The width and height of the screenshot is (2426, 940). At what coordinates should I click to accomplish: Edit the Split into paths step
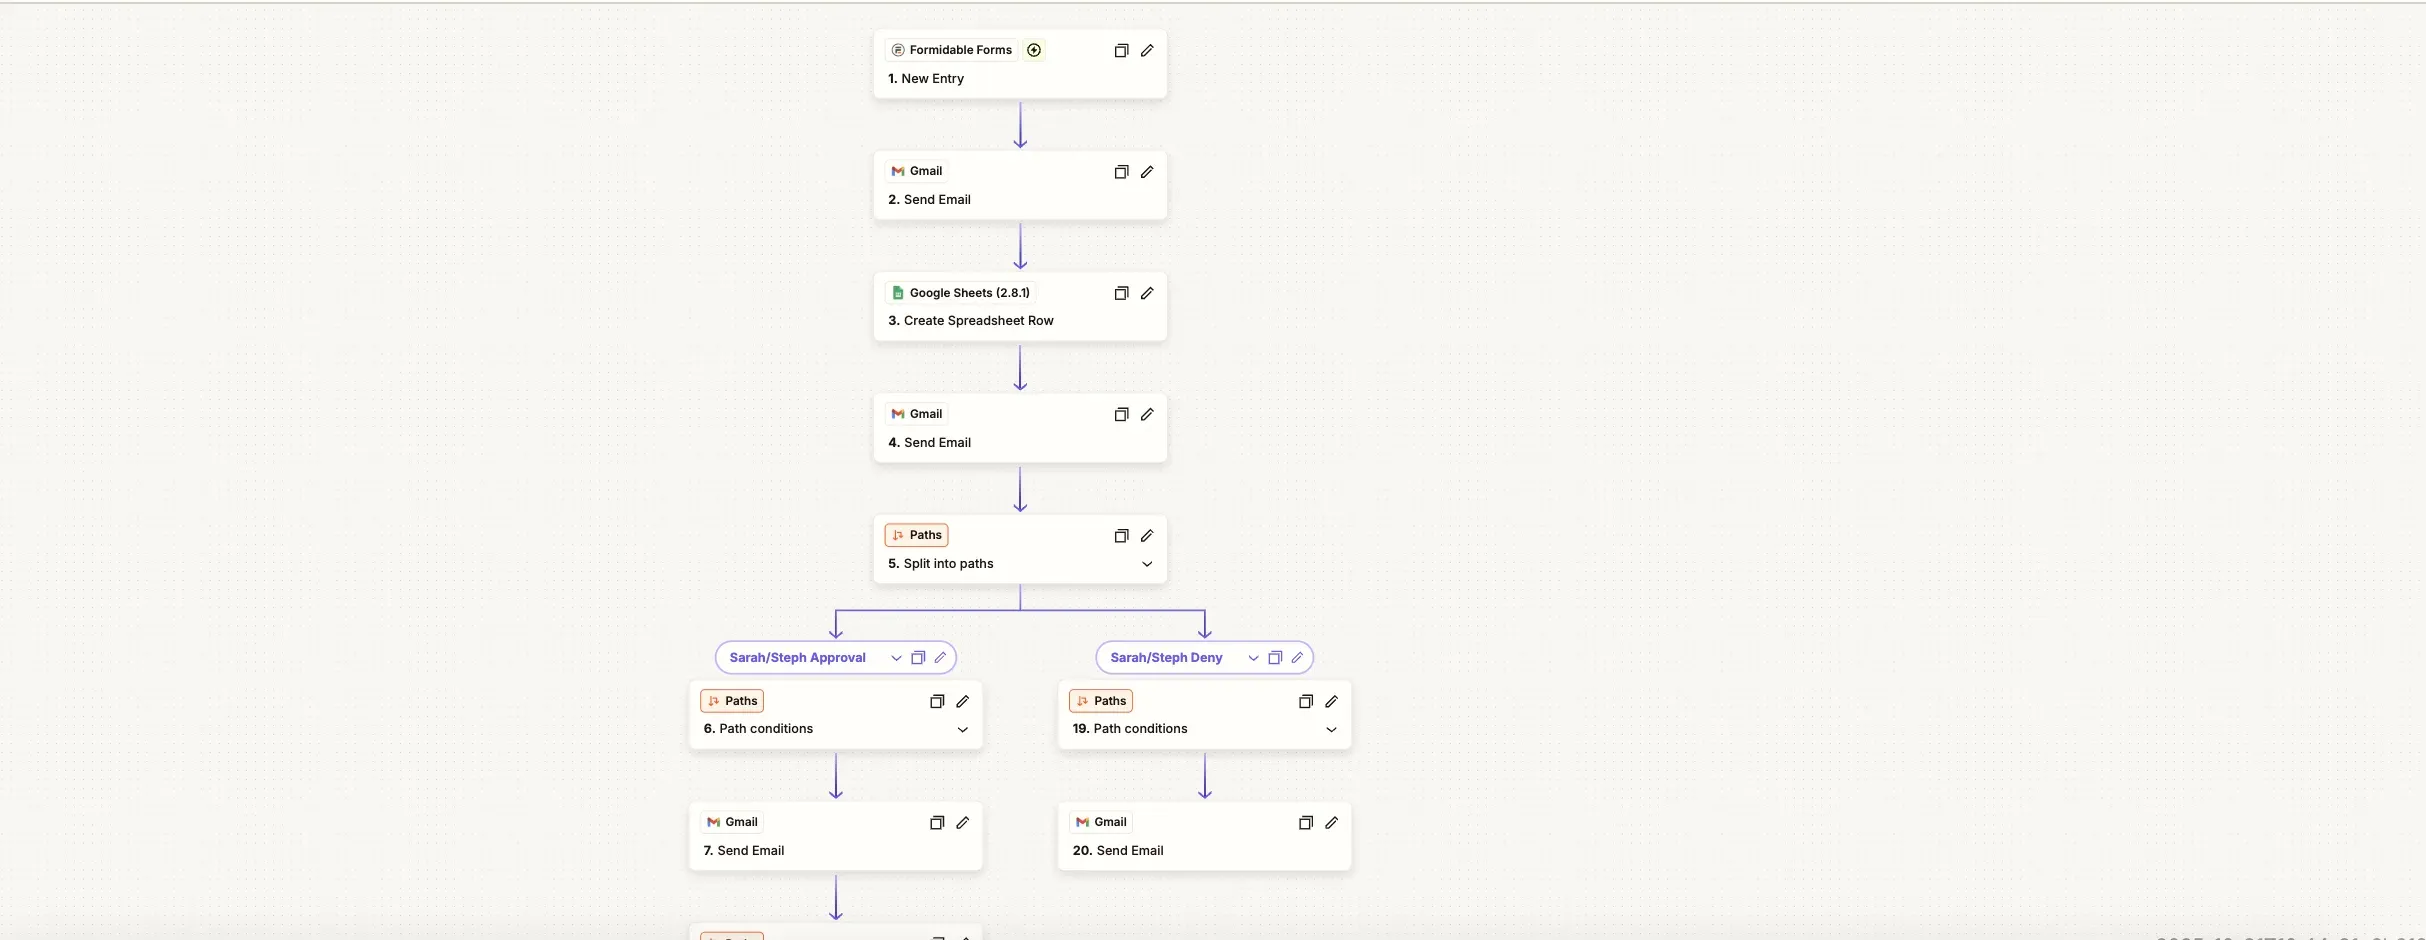tap(1147, 535)
